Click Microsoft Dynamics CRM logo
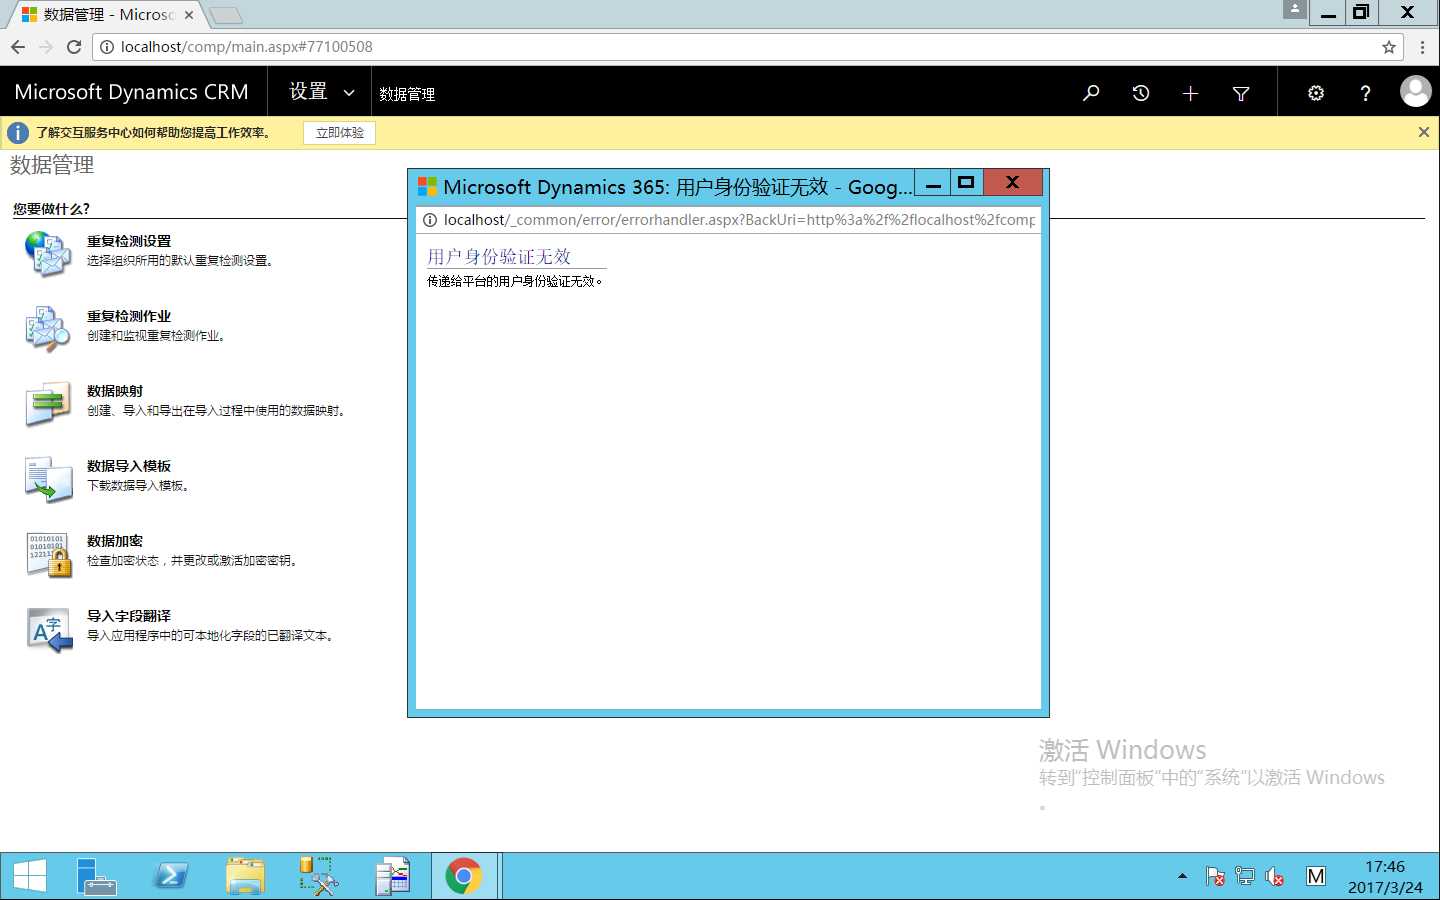This screenshot has width=1440, height=900. (131, 92)
